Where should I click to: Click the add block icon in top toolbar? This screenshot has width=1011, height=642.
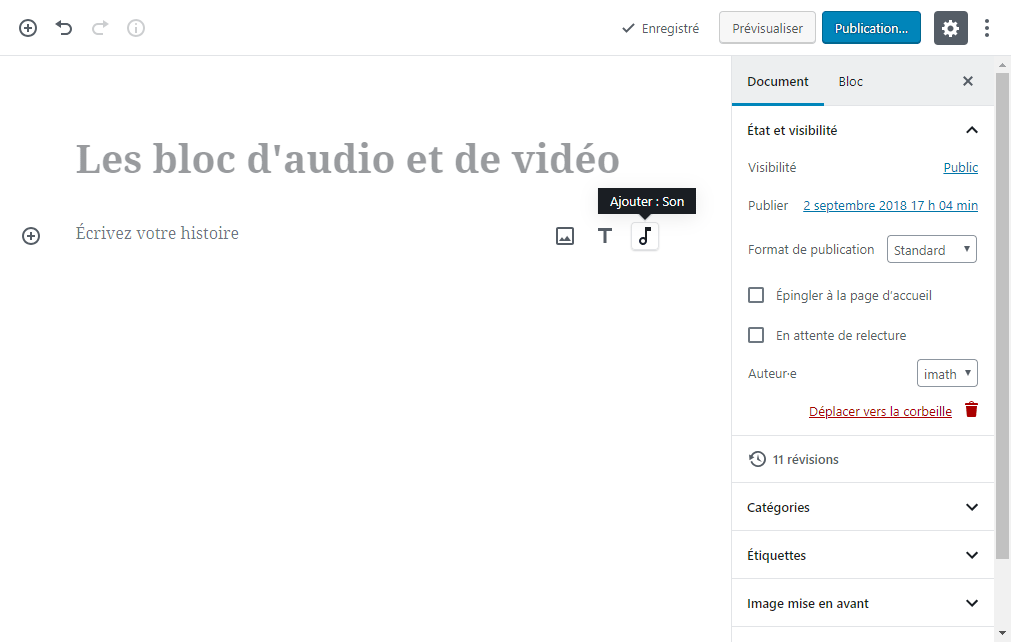[x=28, y=28]
